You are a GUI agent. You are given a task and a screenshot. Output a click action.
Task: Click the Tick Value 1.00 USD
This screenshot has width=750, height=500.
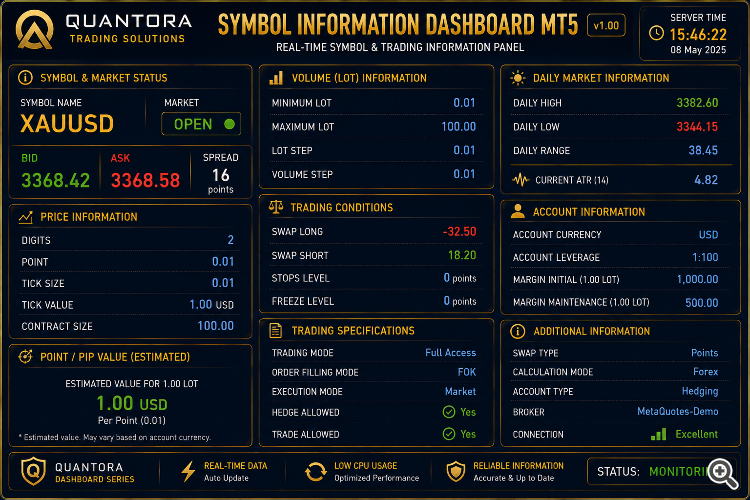pyautogui.click(x=211, y=305)
